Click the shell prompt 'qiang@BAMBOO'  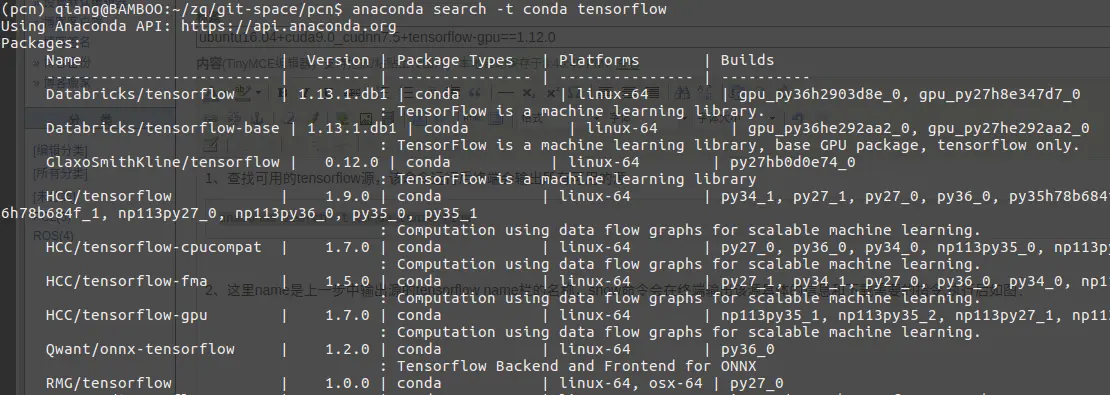tap(100, 9)
